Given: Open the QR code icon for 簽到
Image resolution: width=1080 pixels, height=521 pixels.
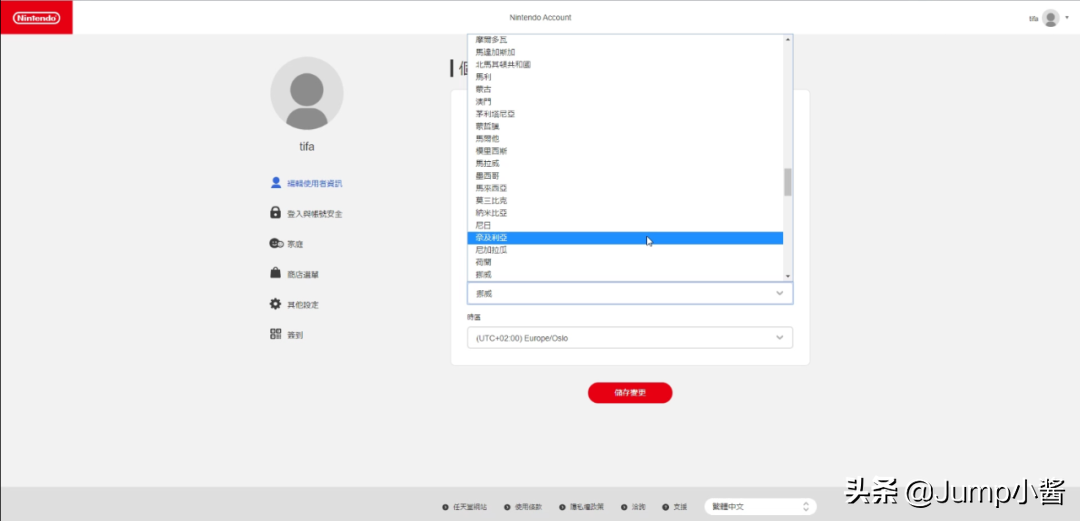Looking at the screenshot, I should tap(276, 334).
